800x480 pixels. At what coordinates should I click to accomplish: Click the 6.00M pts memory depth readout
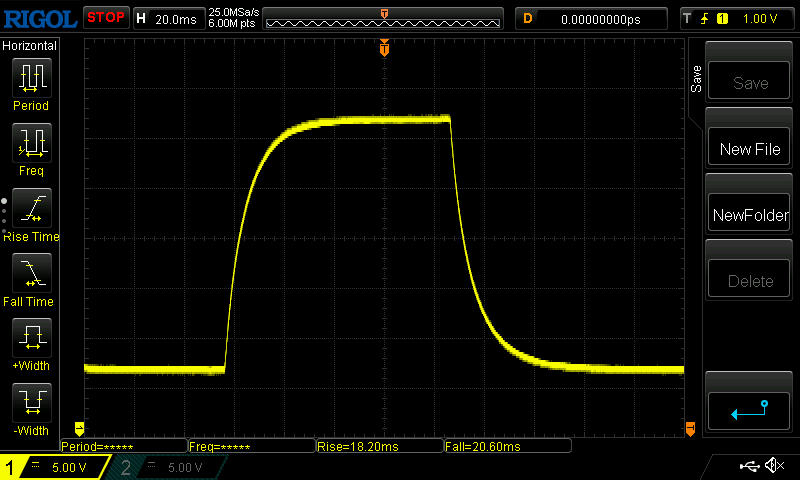pyautogui.click(x=231, y=23)
